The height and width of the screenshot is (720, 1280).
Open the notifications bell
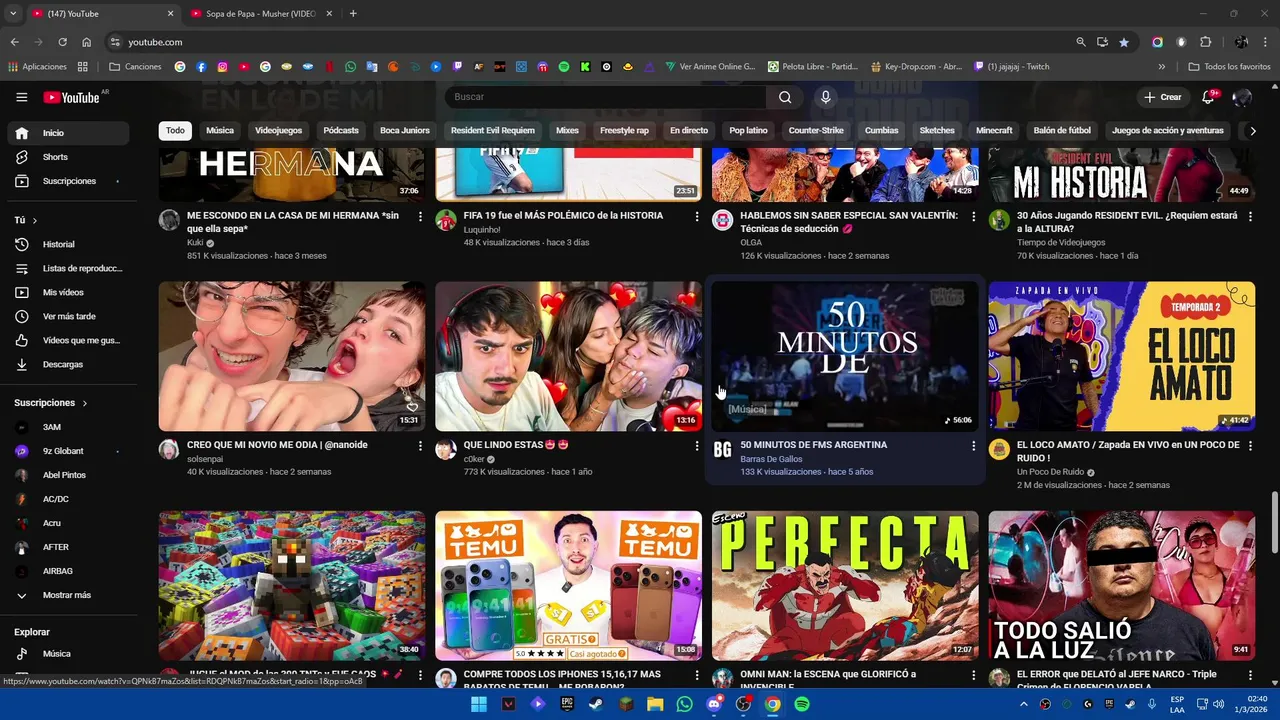pyautogui.click(x=1208, y=97)
